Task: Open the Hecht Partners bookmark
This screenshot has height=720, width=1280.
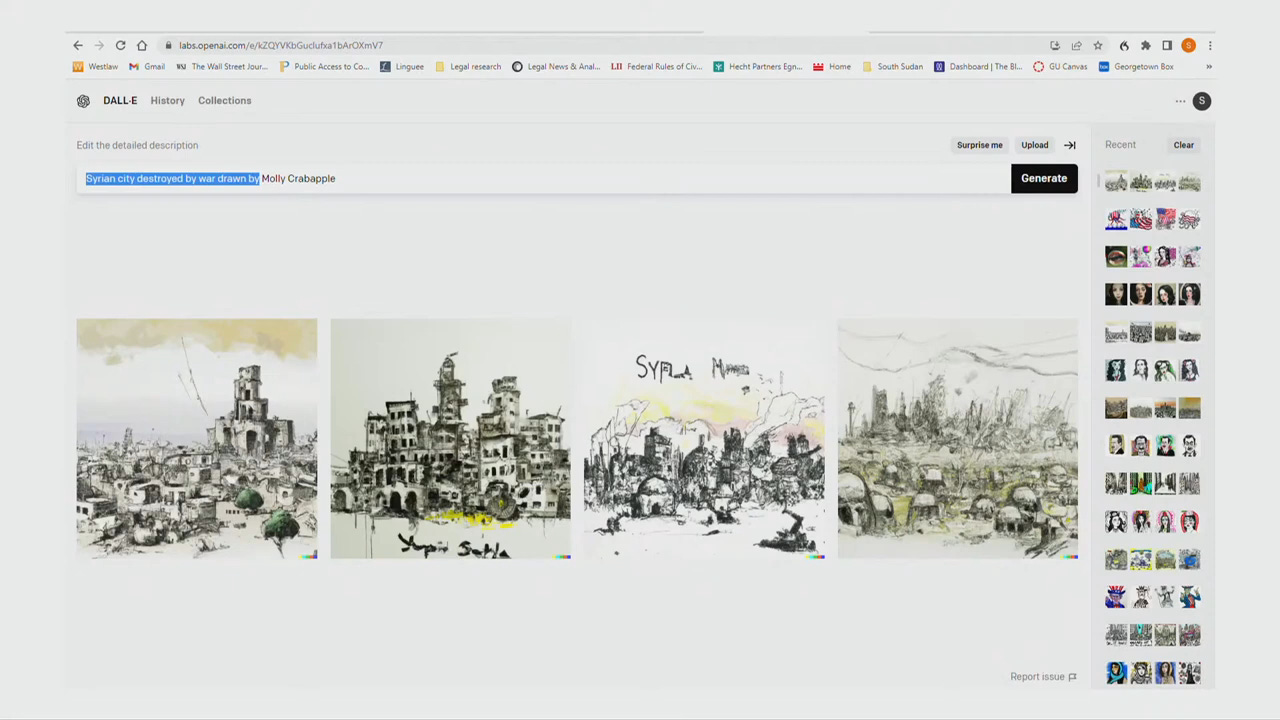Action: tap(758, 67)
